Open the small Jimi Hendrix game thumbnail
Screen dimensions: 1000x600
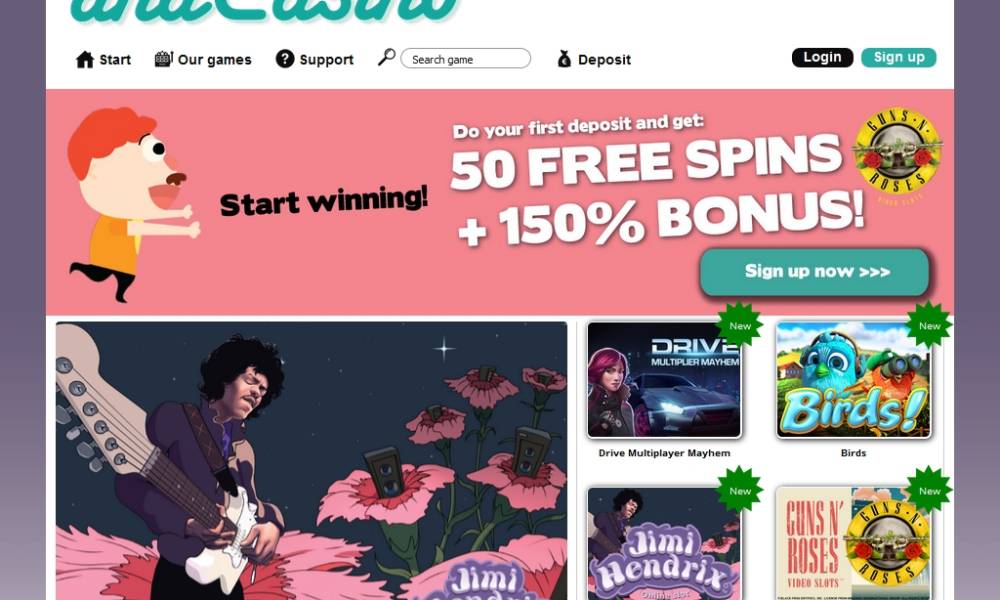tap(664, 543)
